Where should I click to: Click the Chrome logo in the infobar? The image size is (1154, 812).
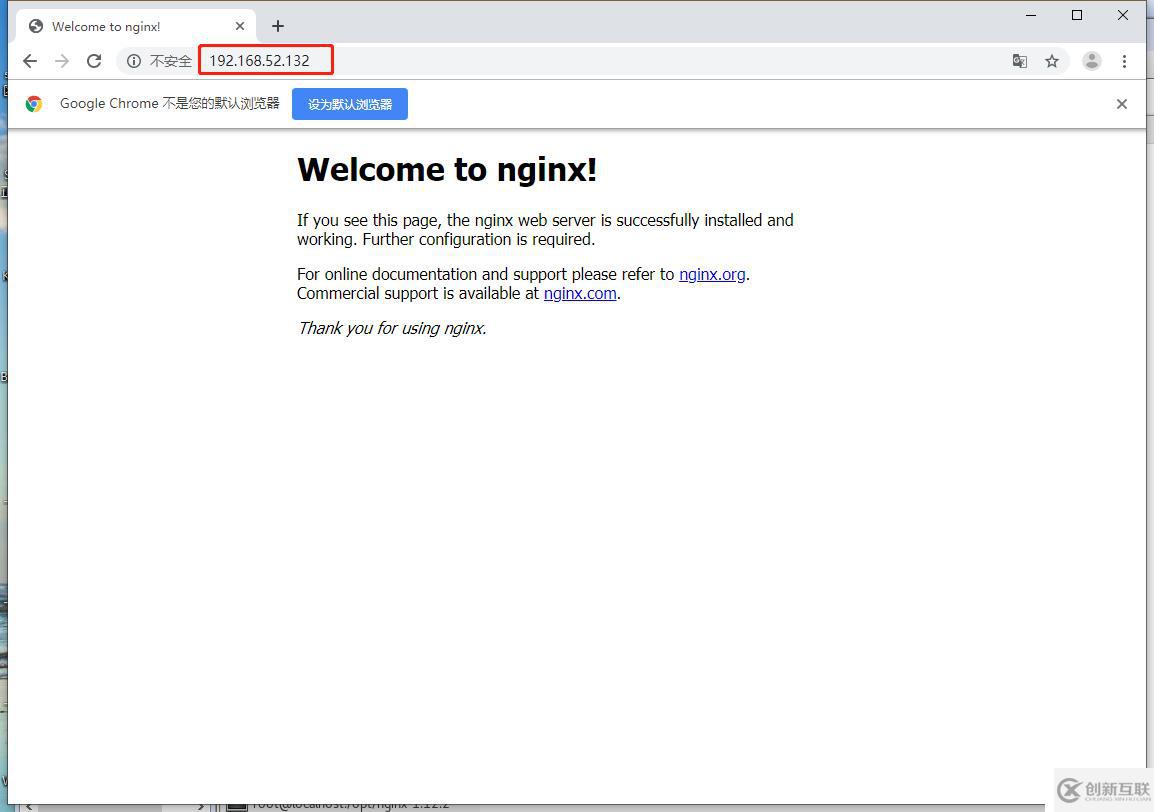click(34, 104)
